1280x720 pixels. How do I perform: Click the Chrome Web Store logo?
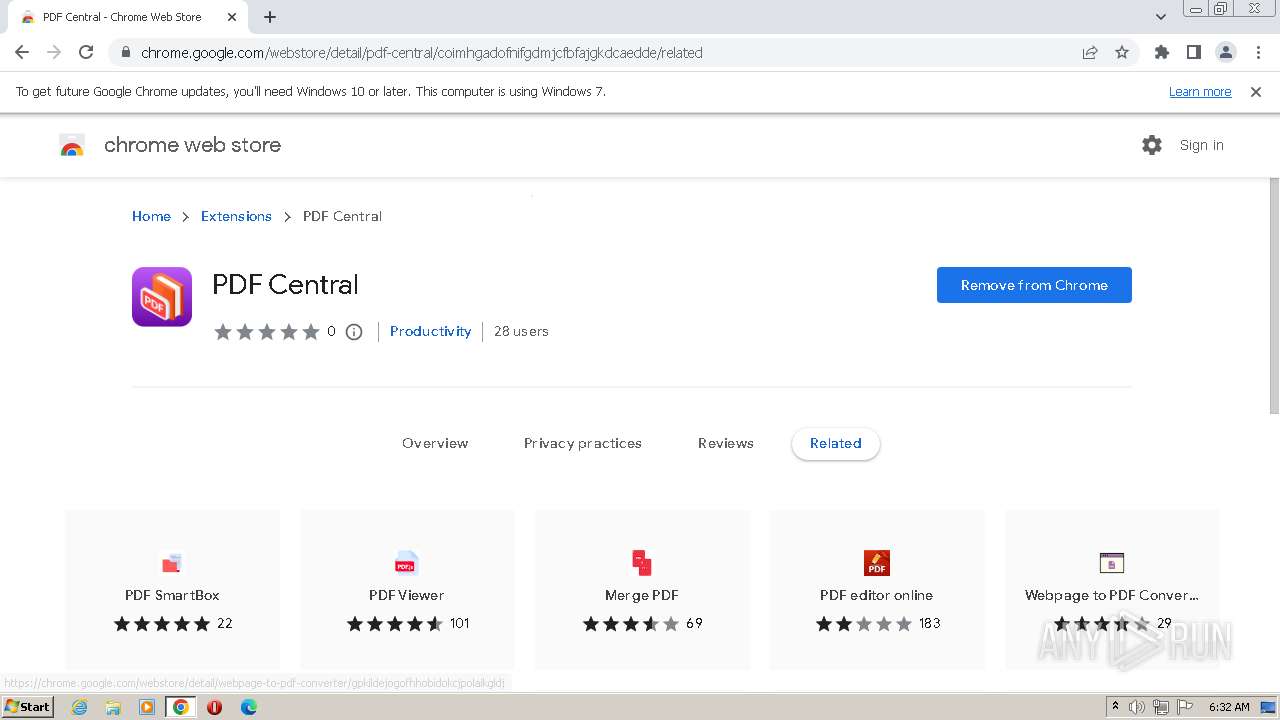point(72,146)
